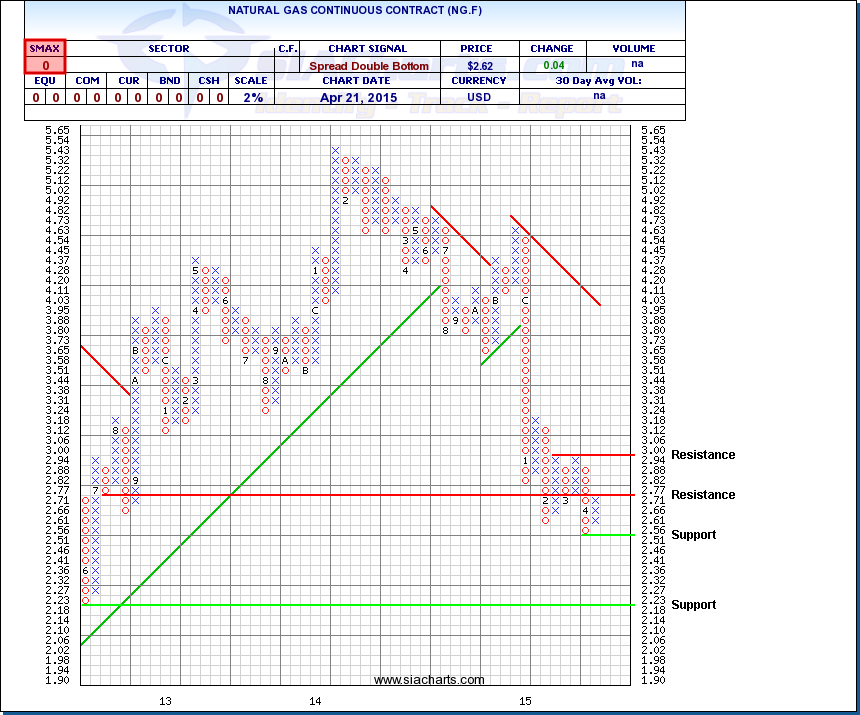Click the $2.62 price value
The image size is (860, 715).
pyautogui.click(x=480, y=66)
